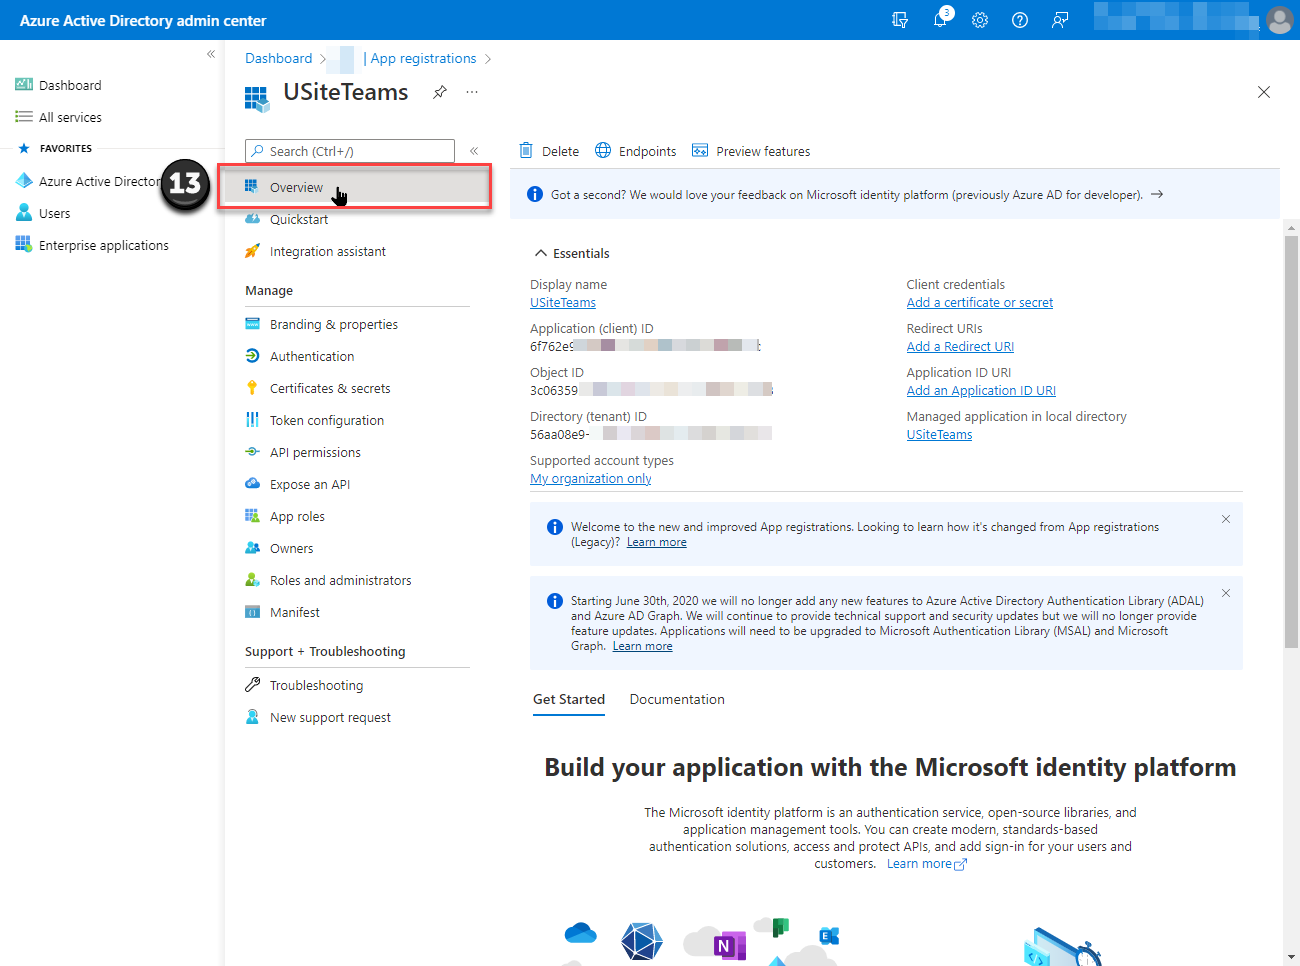Open App roles

point(285,516)
